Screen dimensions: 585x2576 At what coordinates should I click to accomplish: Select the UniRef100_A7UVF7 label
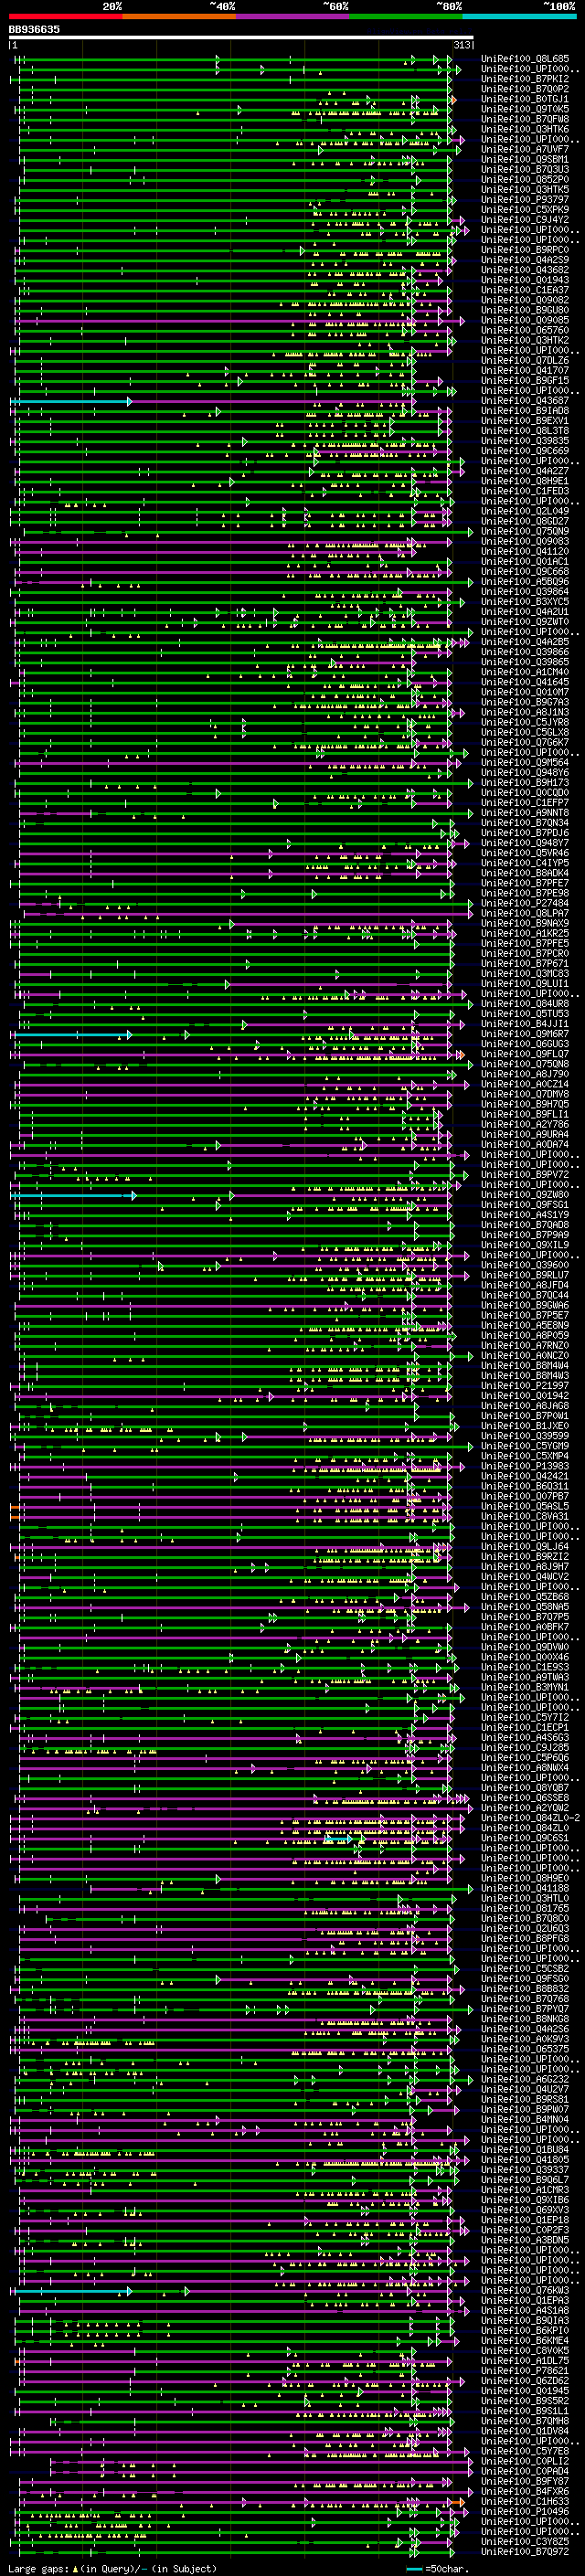525,149
